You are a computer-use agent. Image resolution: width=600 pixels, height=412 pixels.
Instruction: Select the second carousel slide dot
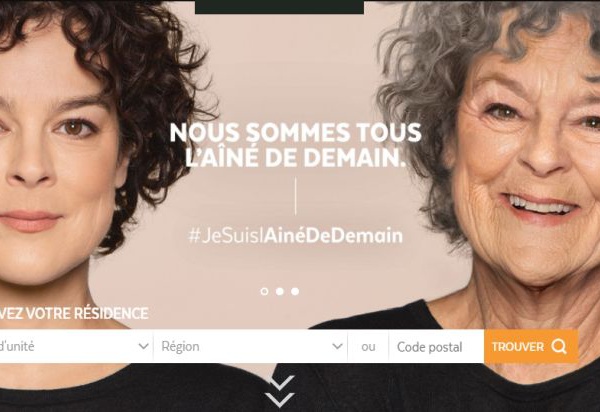click(x=280, y=291)
